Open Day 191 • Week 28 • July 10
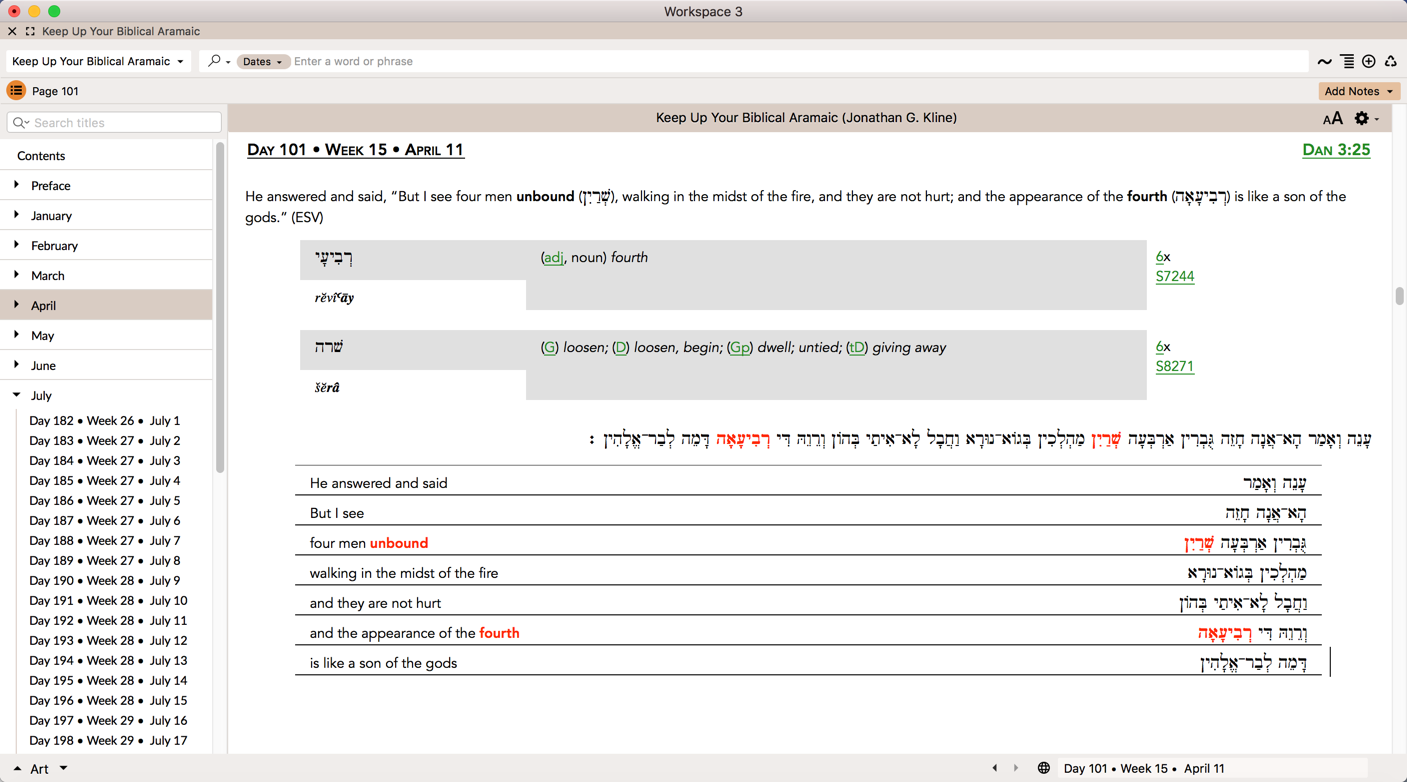The image size is (1407, 782). [108, 601]
